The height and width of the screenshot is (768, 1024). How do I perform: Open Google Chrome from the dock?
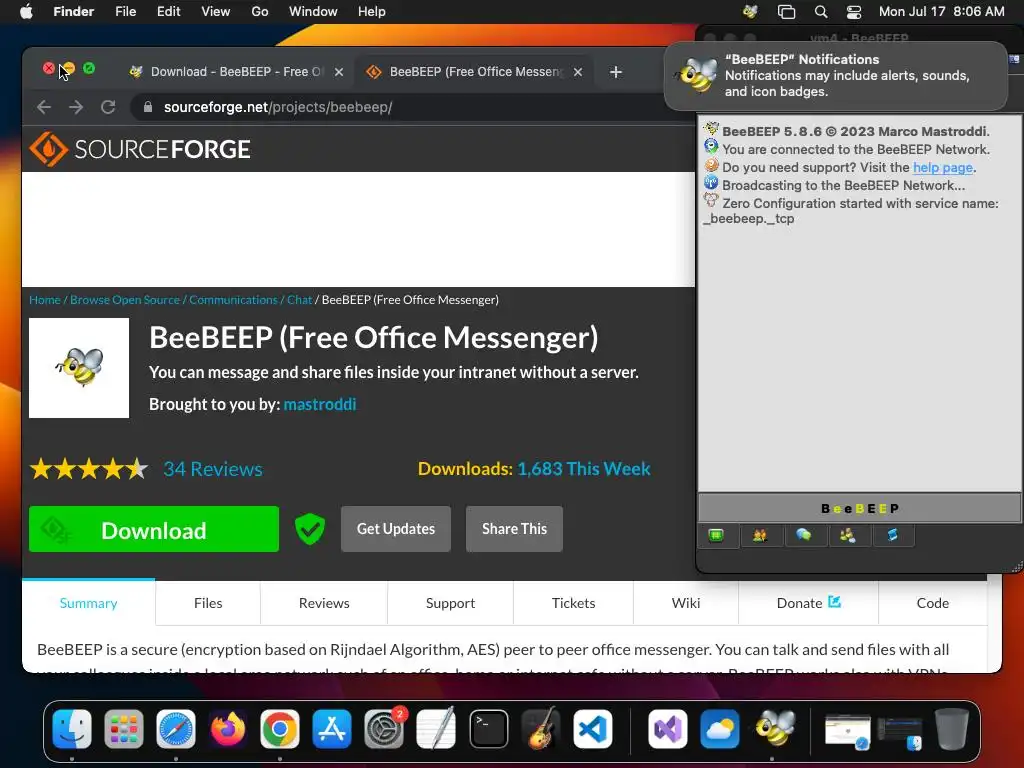point(280,729)
